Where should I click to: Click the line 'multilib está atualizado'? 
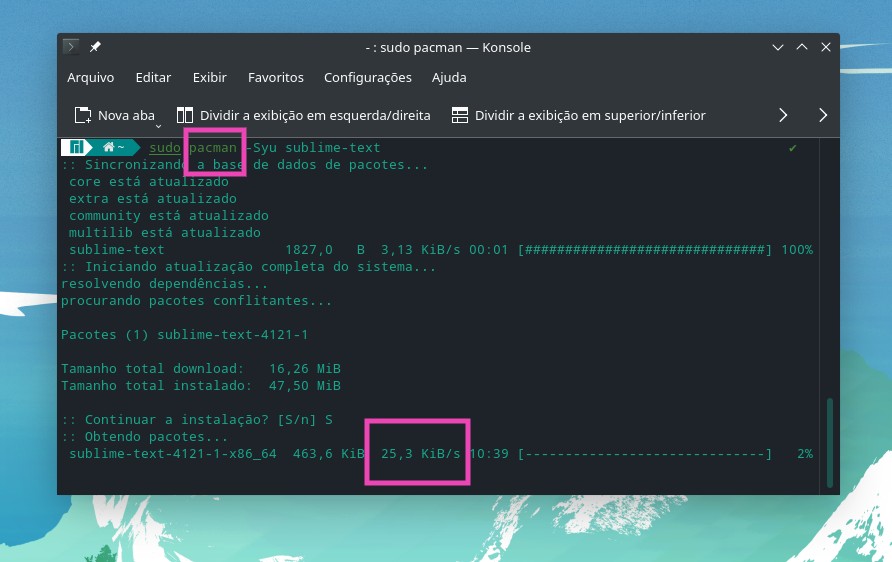point(165,233)
